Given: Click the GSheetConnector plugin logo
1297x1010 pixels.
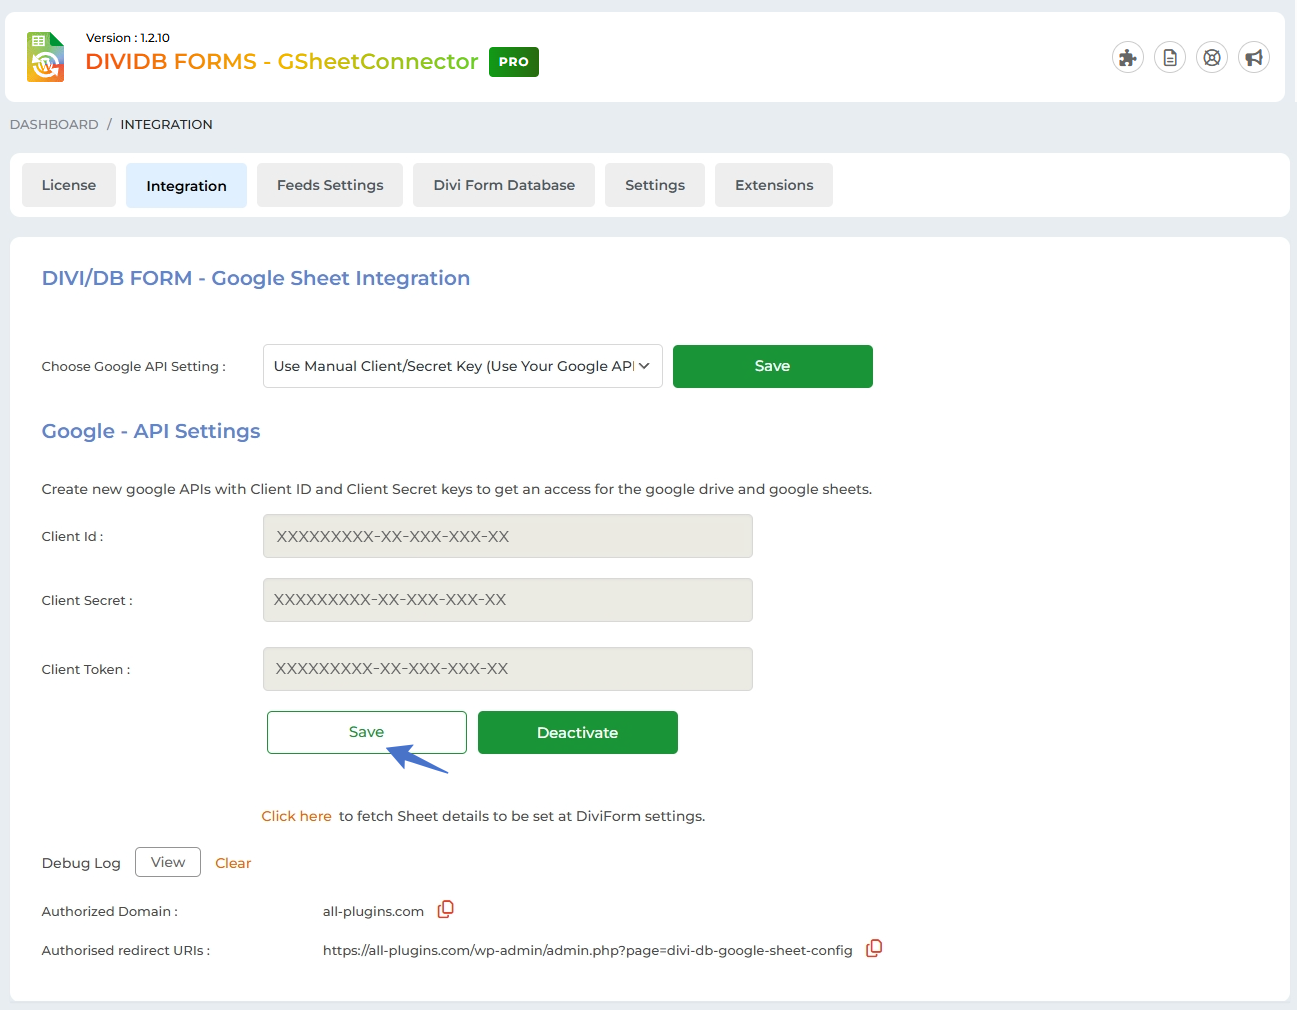Looking at the screenshot, I should pyautogui.click(x=46, y=57).
